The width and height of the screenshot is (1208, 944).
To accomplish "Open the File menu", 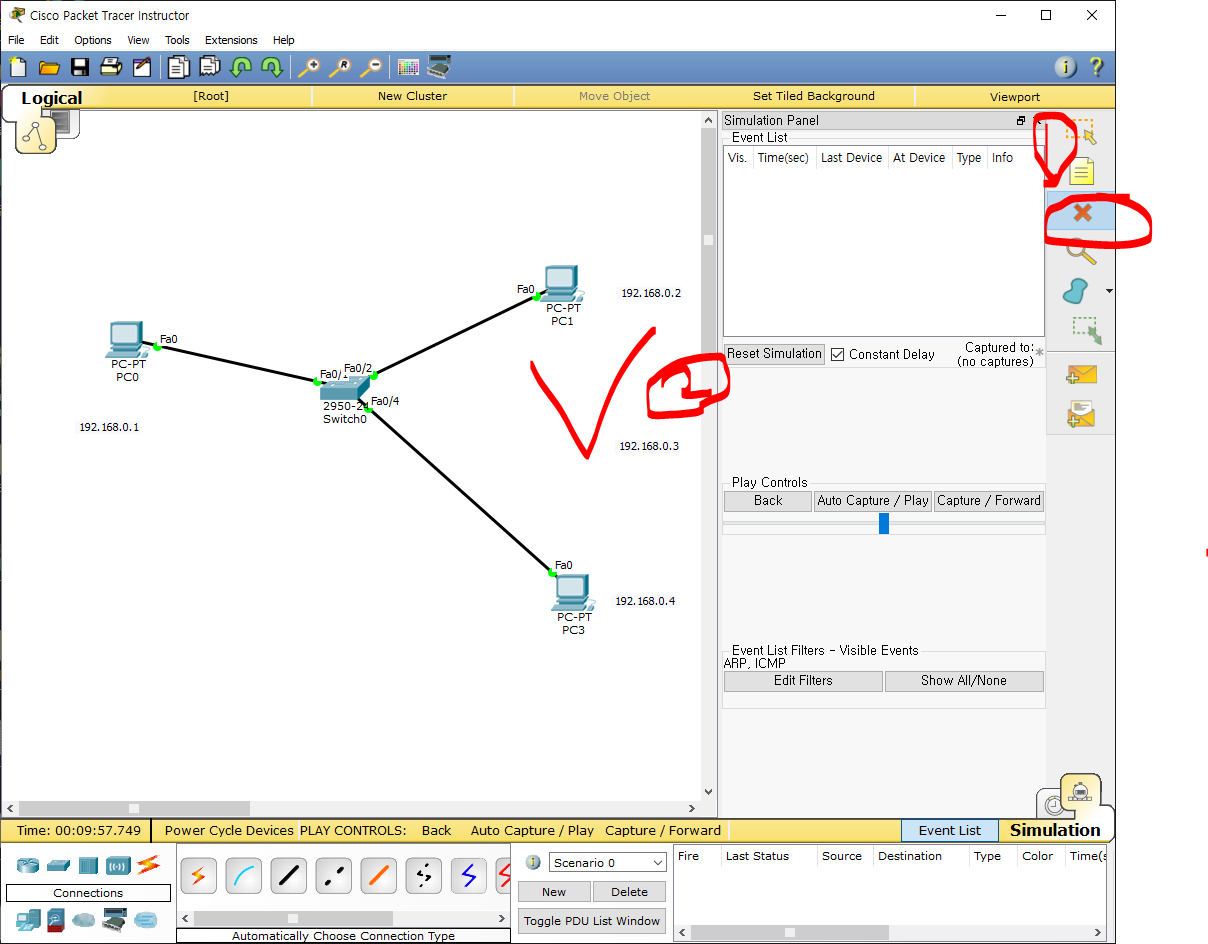I will [x=16, y=40].
